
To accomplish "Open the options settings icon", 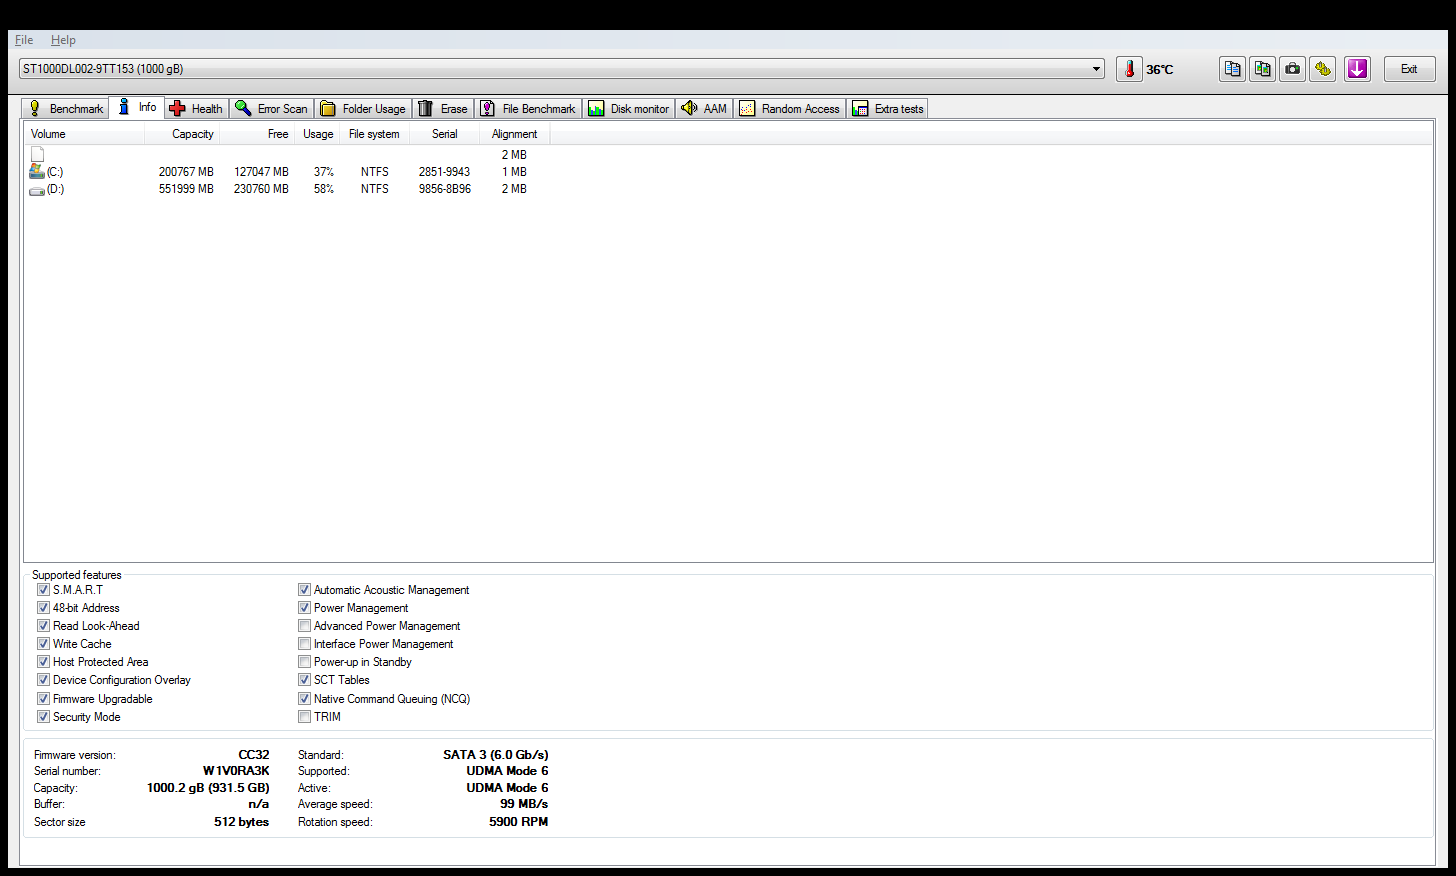I will tap(1323, 69).
